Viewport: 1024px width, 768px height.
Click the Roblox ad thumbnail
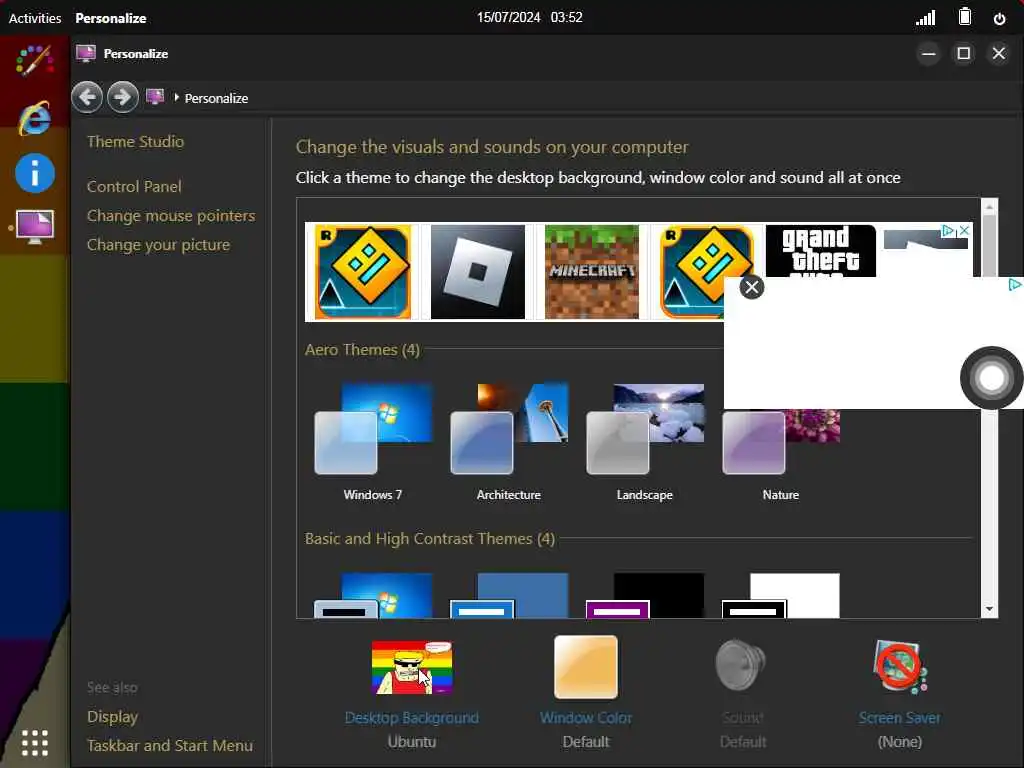(477, 272)
